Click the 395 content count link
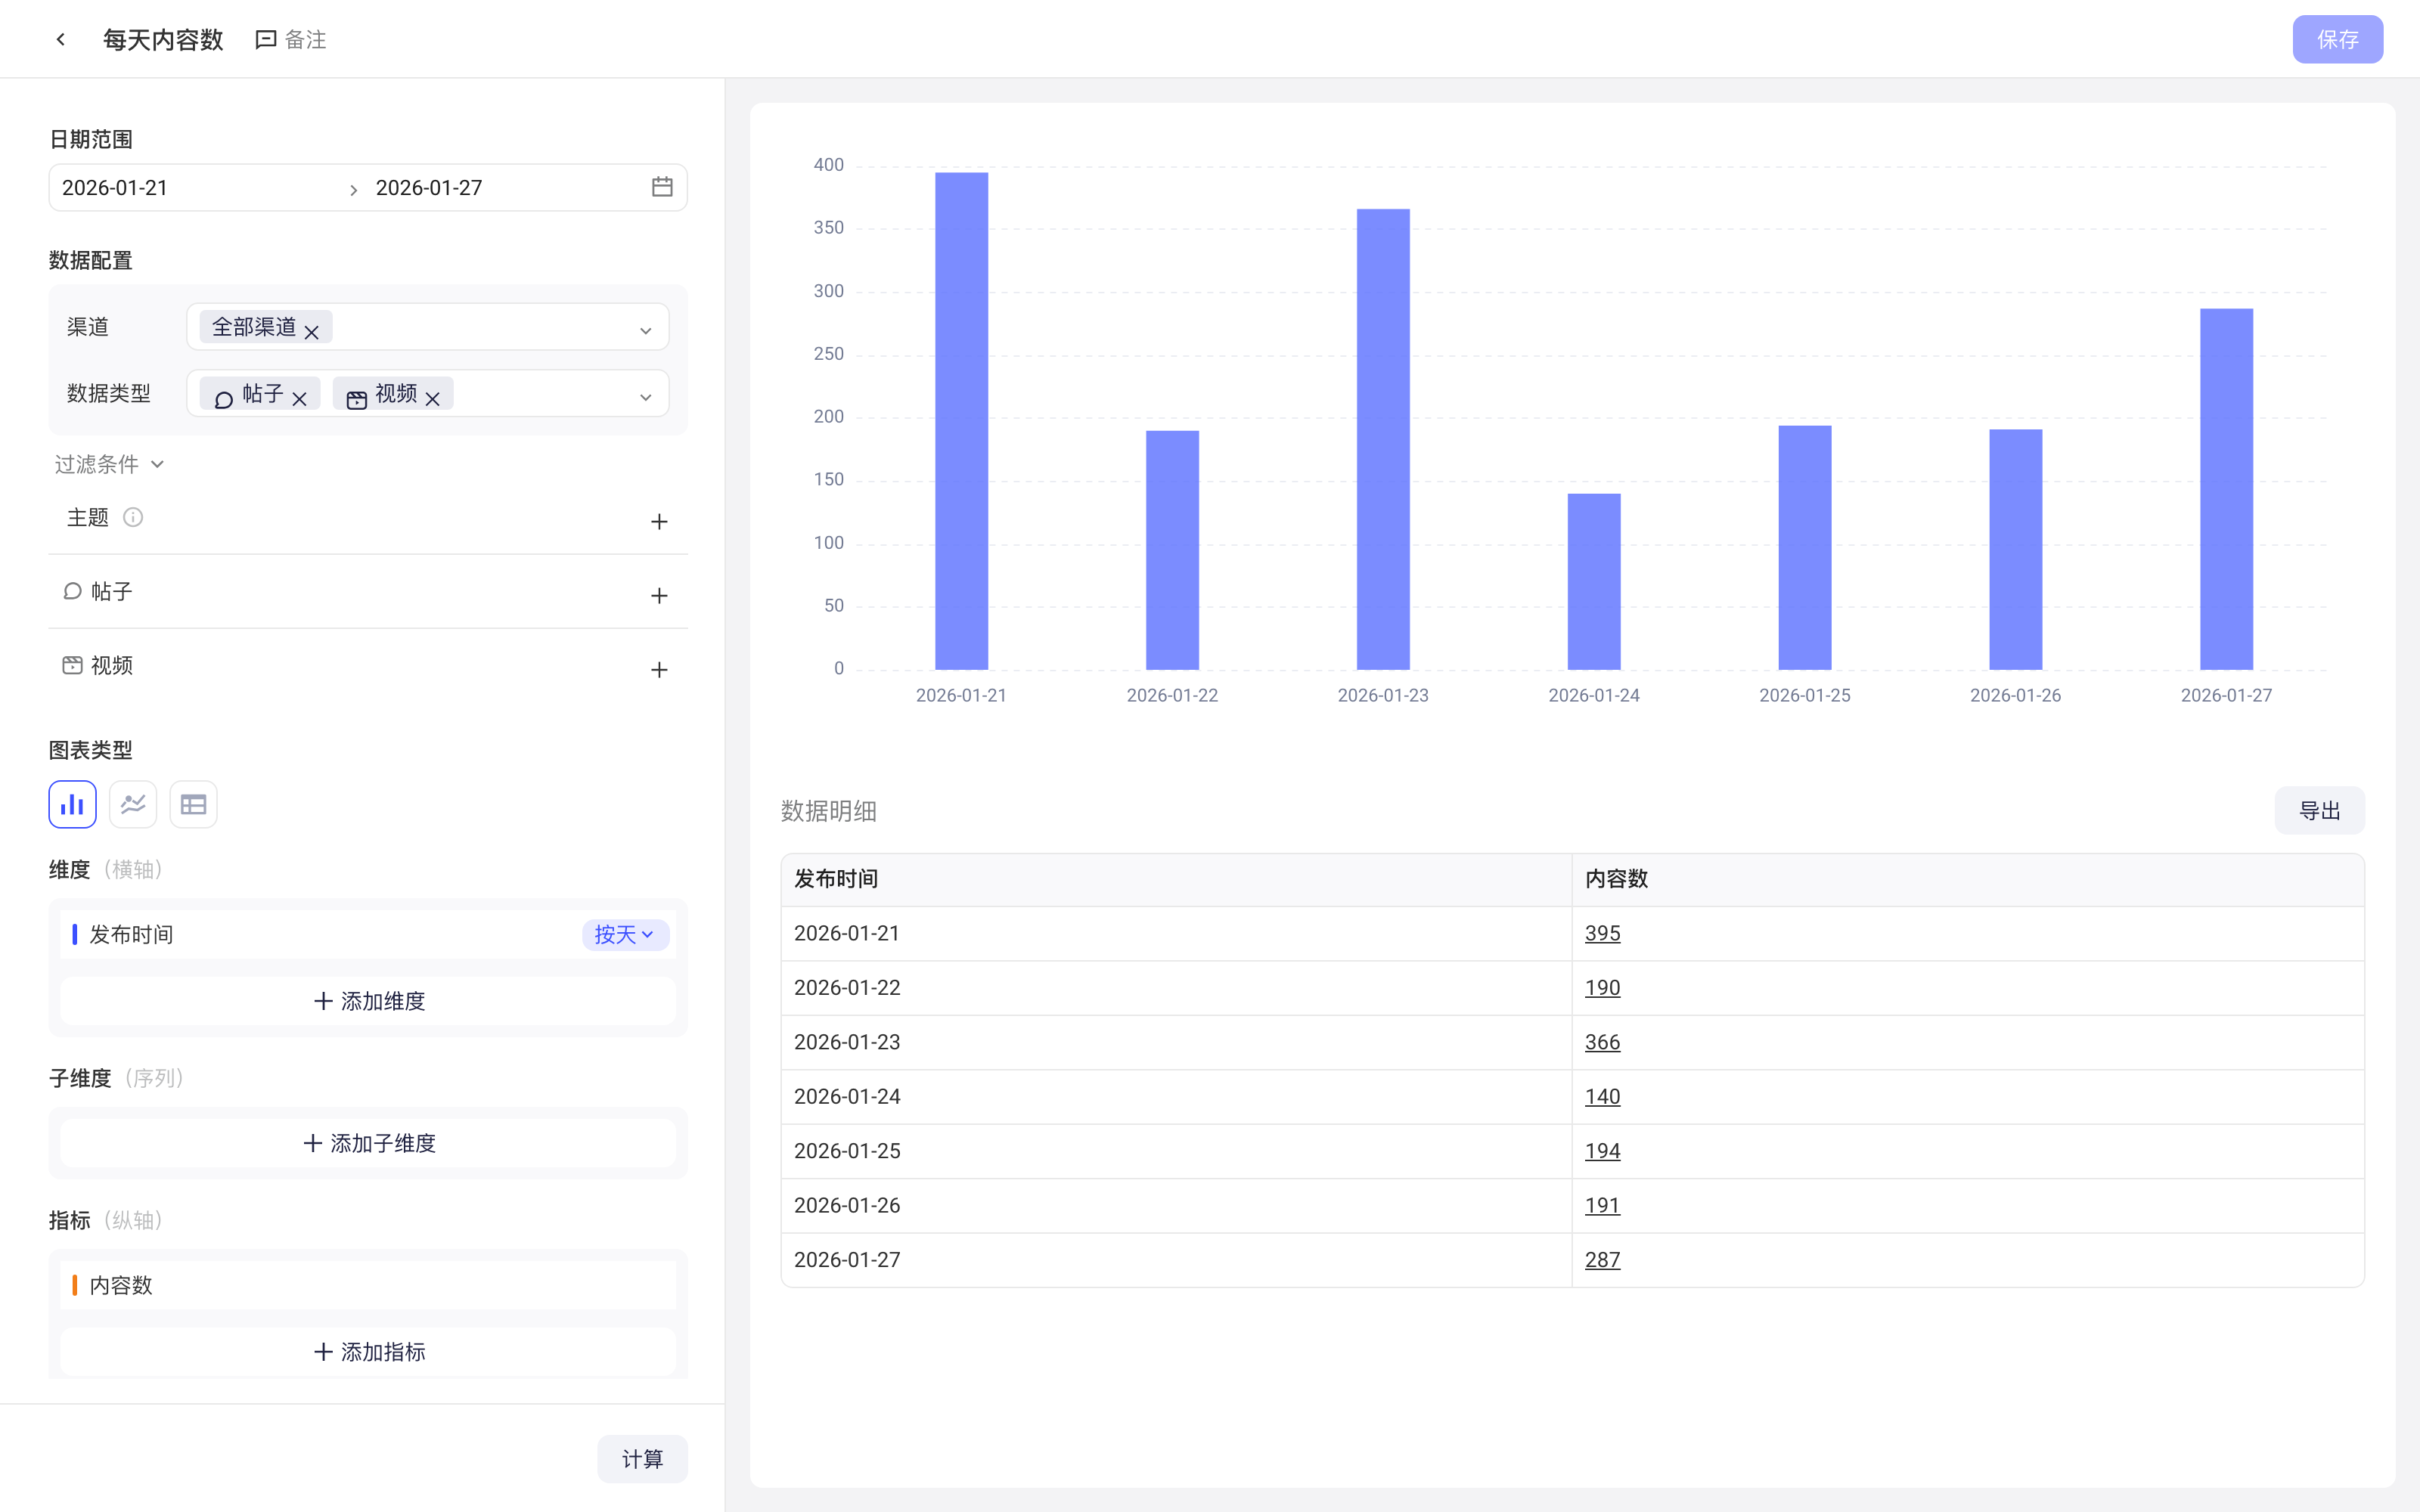Image resolution: width=2420 pixels, height=1512 pixels. click(x=1602, y=933)
